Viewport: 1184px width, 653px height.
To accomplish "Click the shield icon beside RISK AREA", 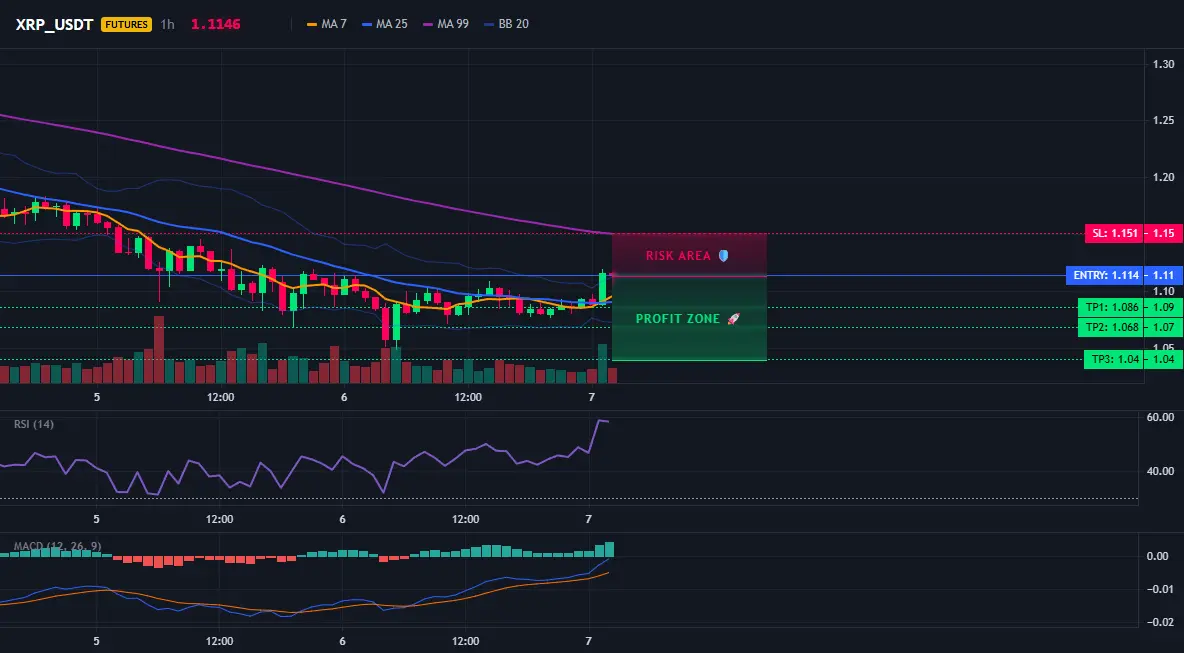I will [x=723, y=256].
